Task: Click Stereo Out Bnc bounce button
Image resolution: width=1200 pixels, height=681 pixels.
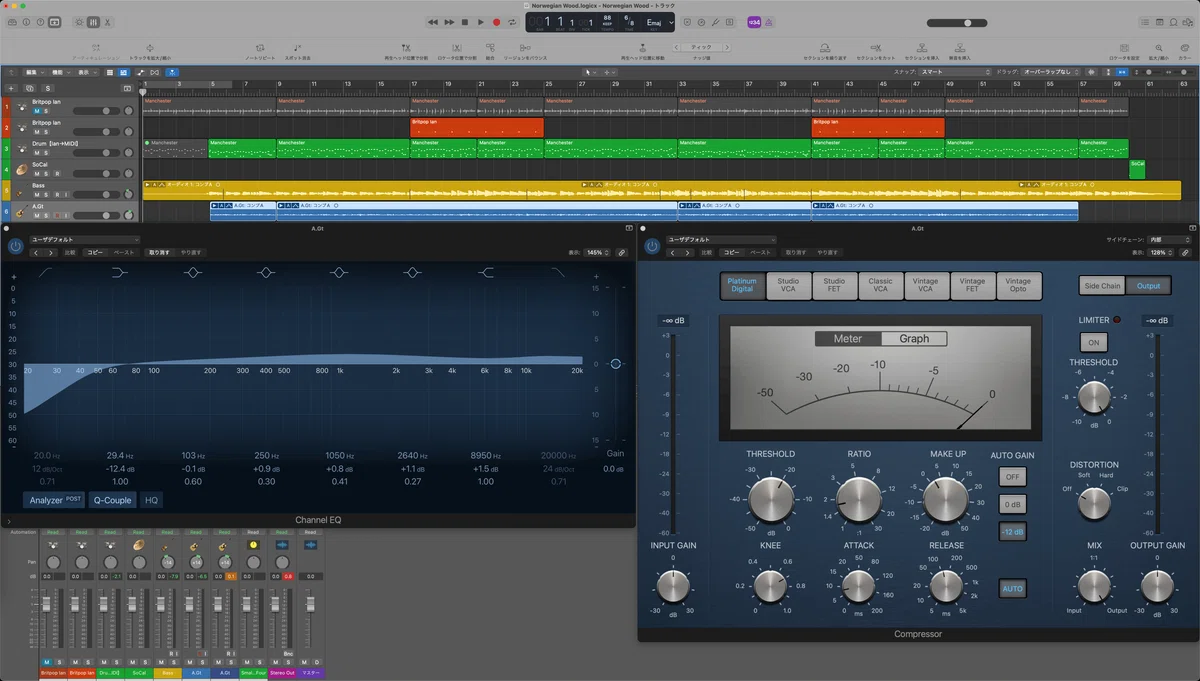Action: (x=287, y=653)
